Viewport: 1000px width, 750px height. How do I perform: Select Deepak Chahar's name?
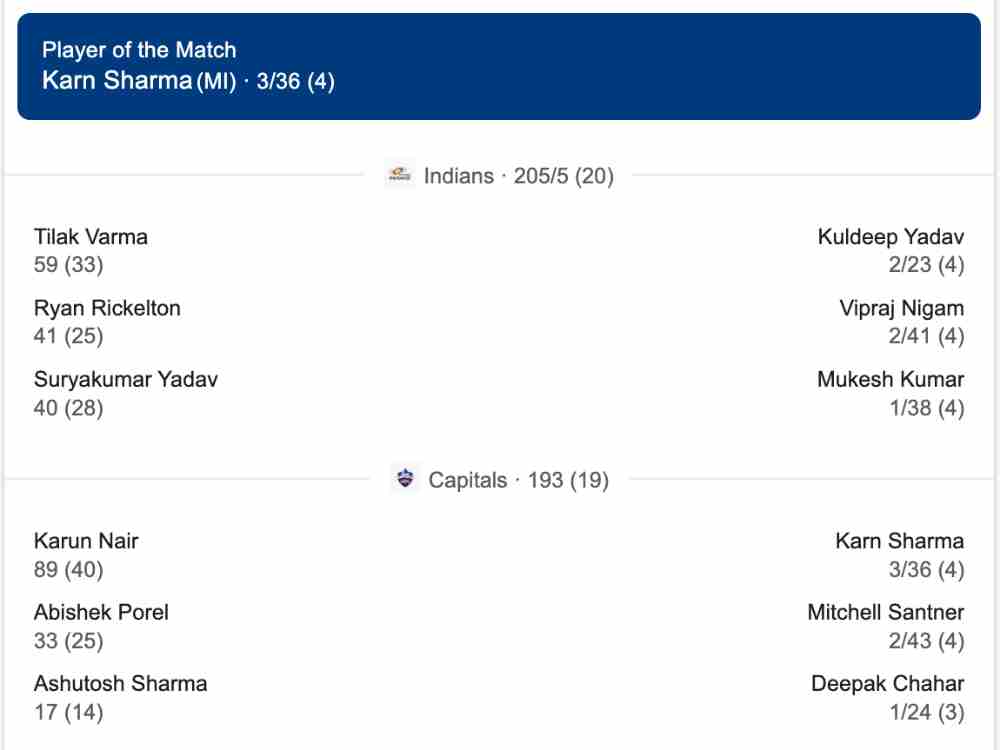887,684
